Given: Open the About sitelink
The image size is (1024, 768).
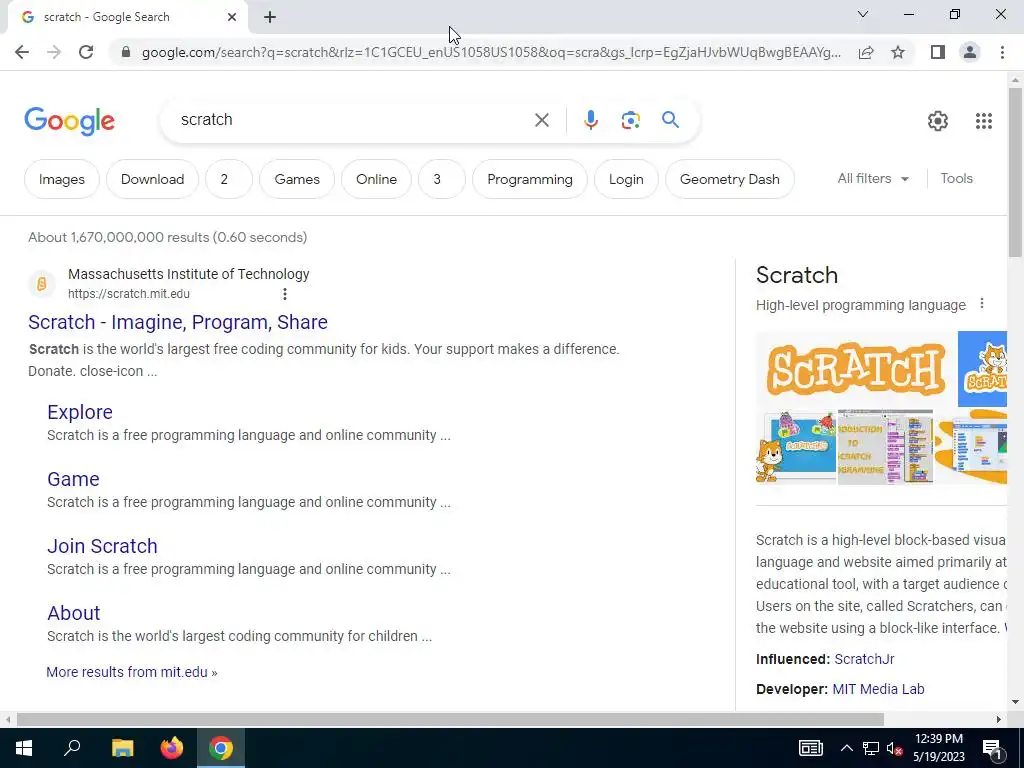Looking at the screenshot, I should [74, 613].
